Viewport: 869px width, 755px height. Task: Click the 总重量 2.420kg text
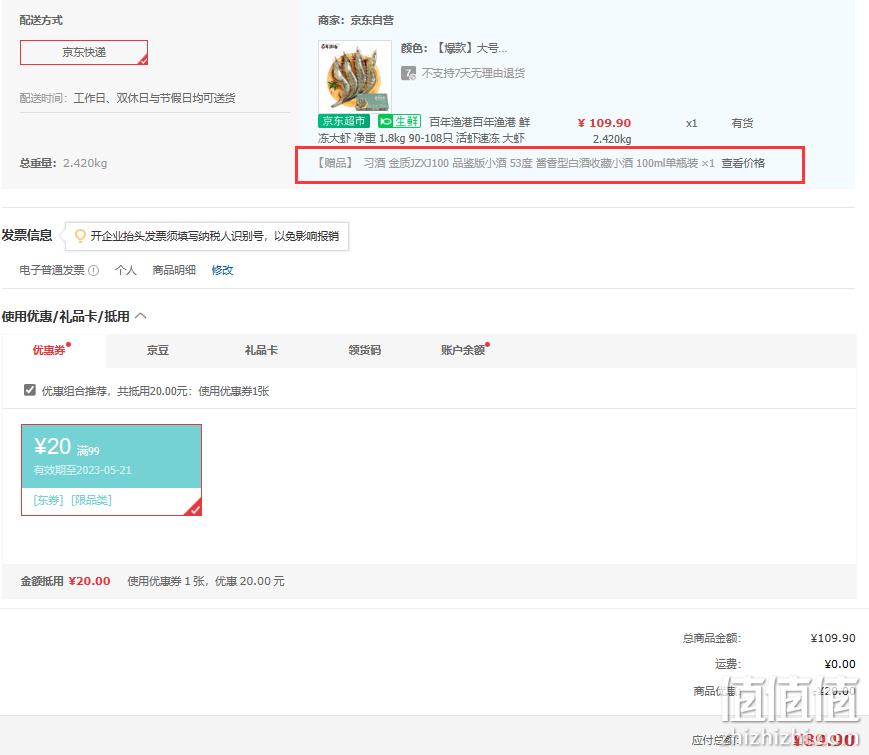(63, 163)
